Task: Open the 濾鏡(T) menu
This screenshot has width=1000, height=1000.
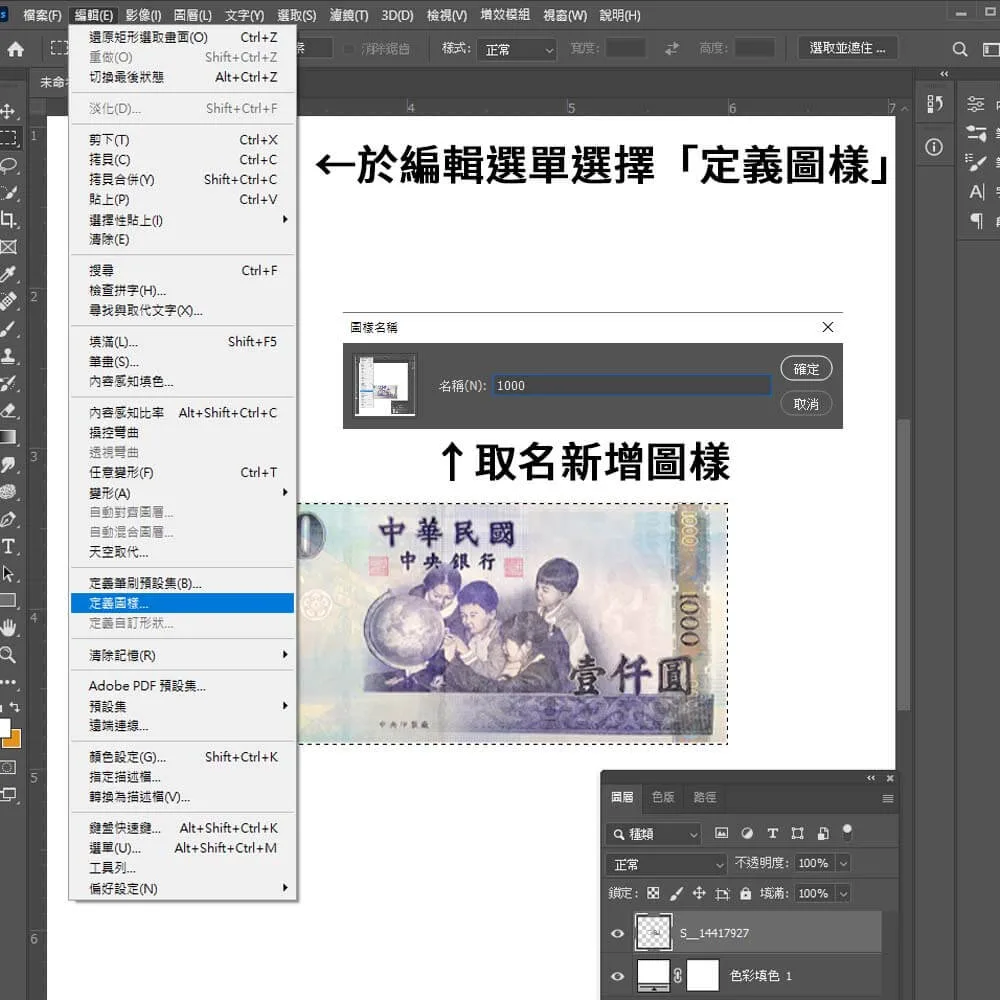Action: click(x=348, y=15)
